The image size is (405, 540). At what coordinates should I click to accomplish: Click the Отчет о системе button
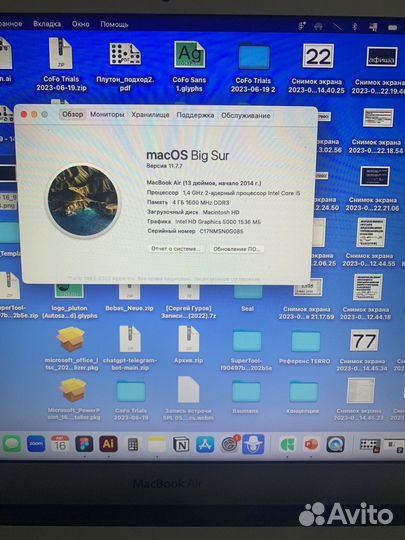176,248
